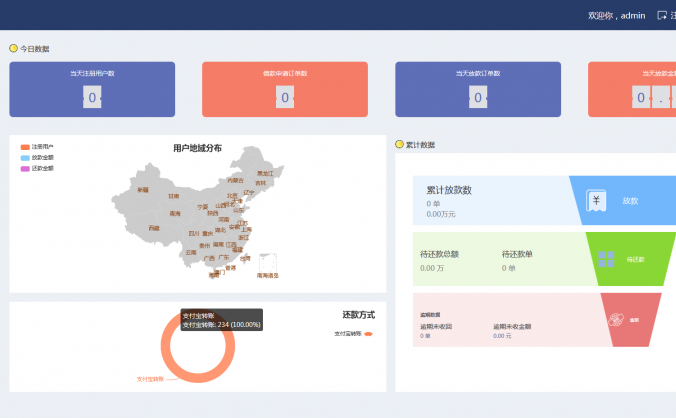
Task: Click the 累计放款数 heading
Action: [449, 190]
